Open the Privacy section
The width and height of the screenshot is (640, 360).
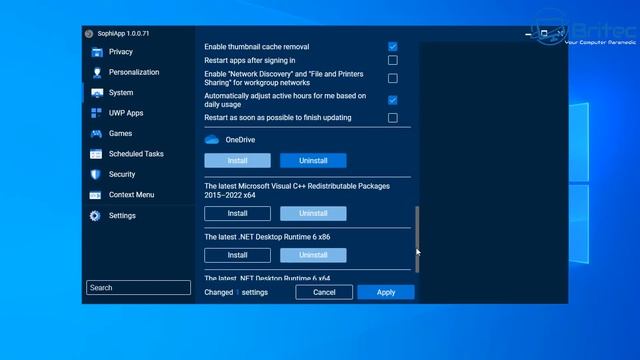(121, 52)
